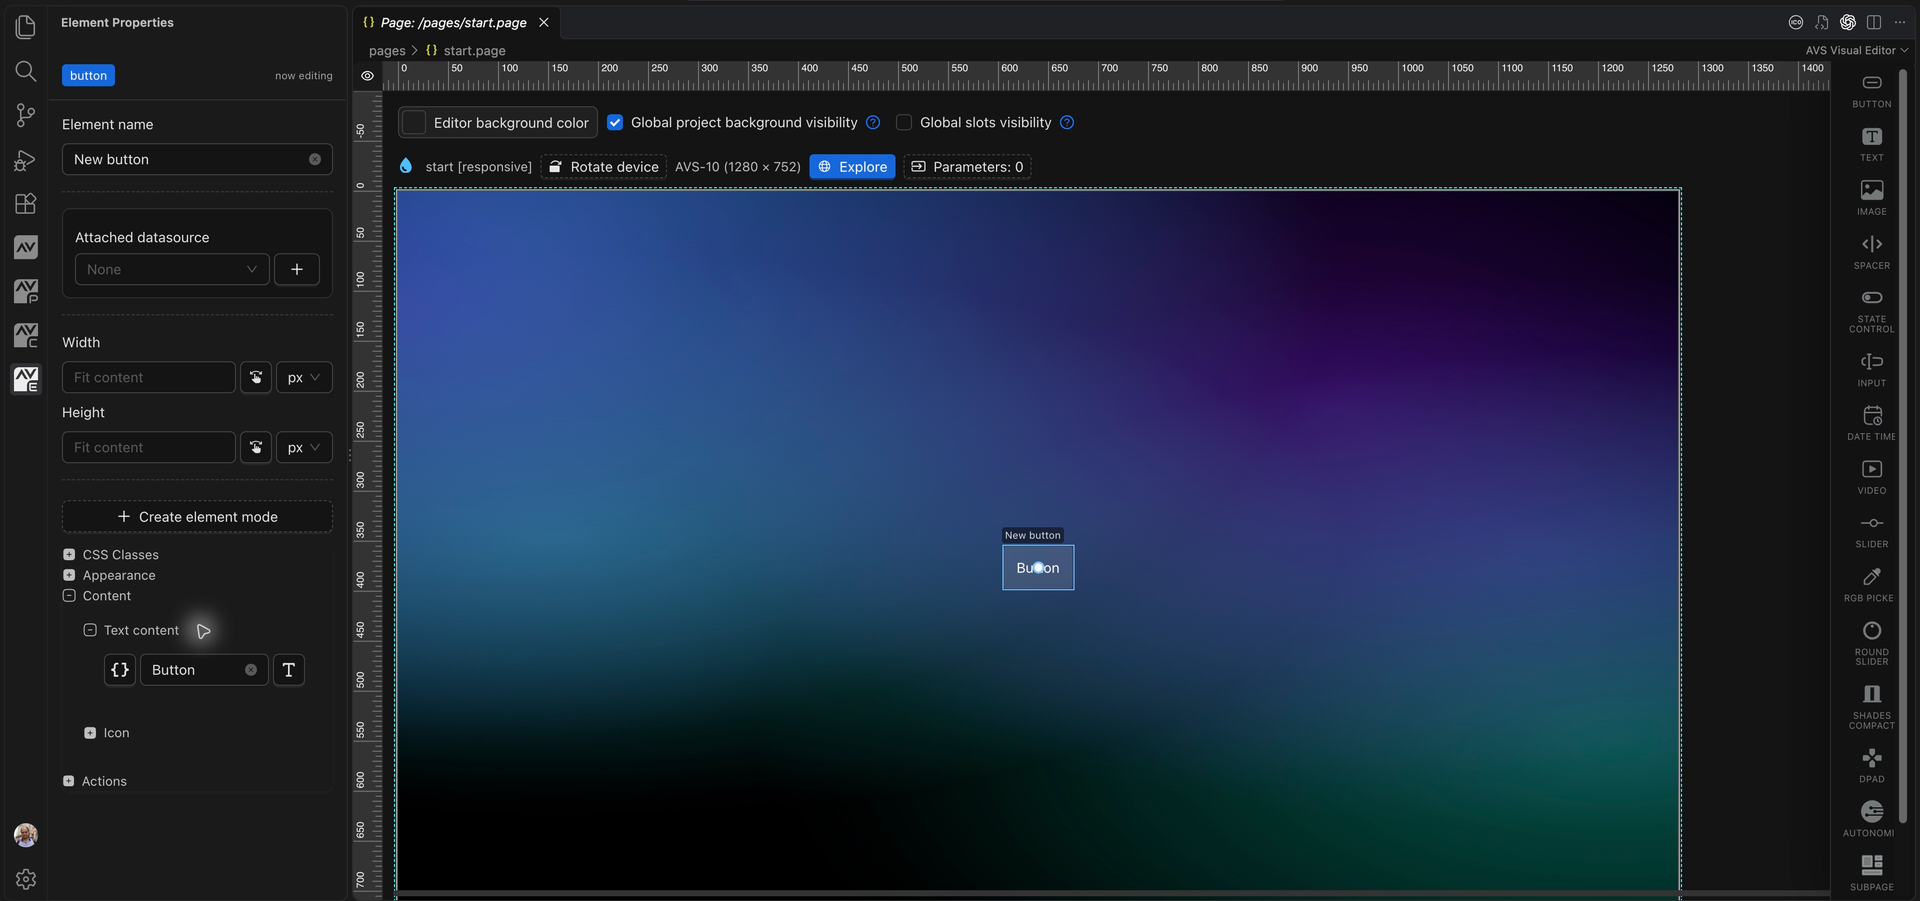Enable Global slots visibility checkbox

tap(904, 122)
